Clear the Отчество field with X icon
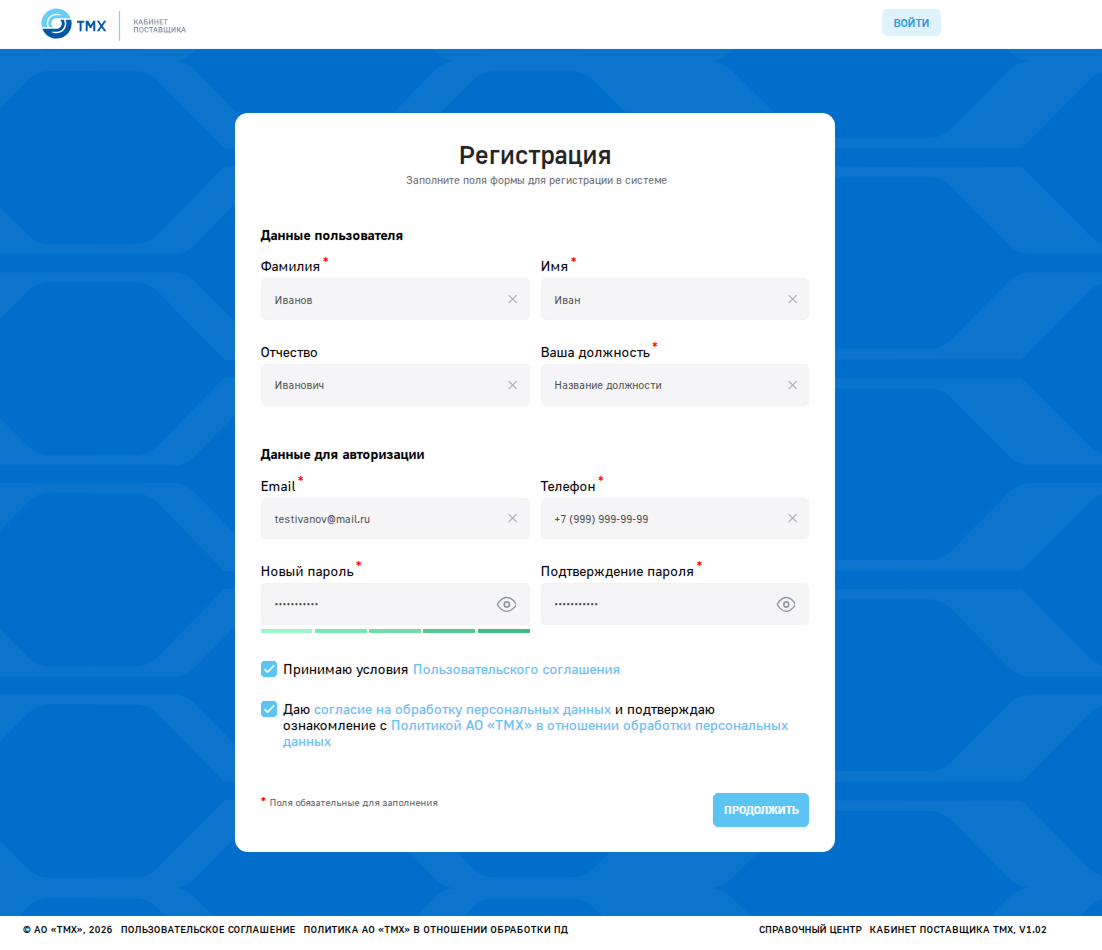Screen dimensions: 1102x950 pyautogui.click(x=512, y=385)
